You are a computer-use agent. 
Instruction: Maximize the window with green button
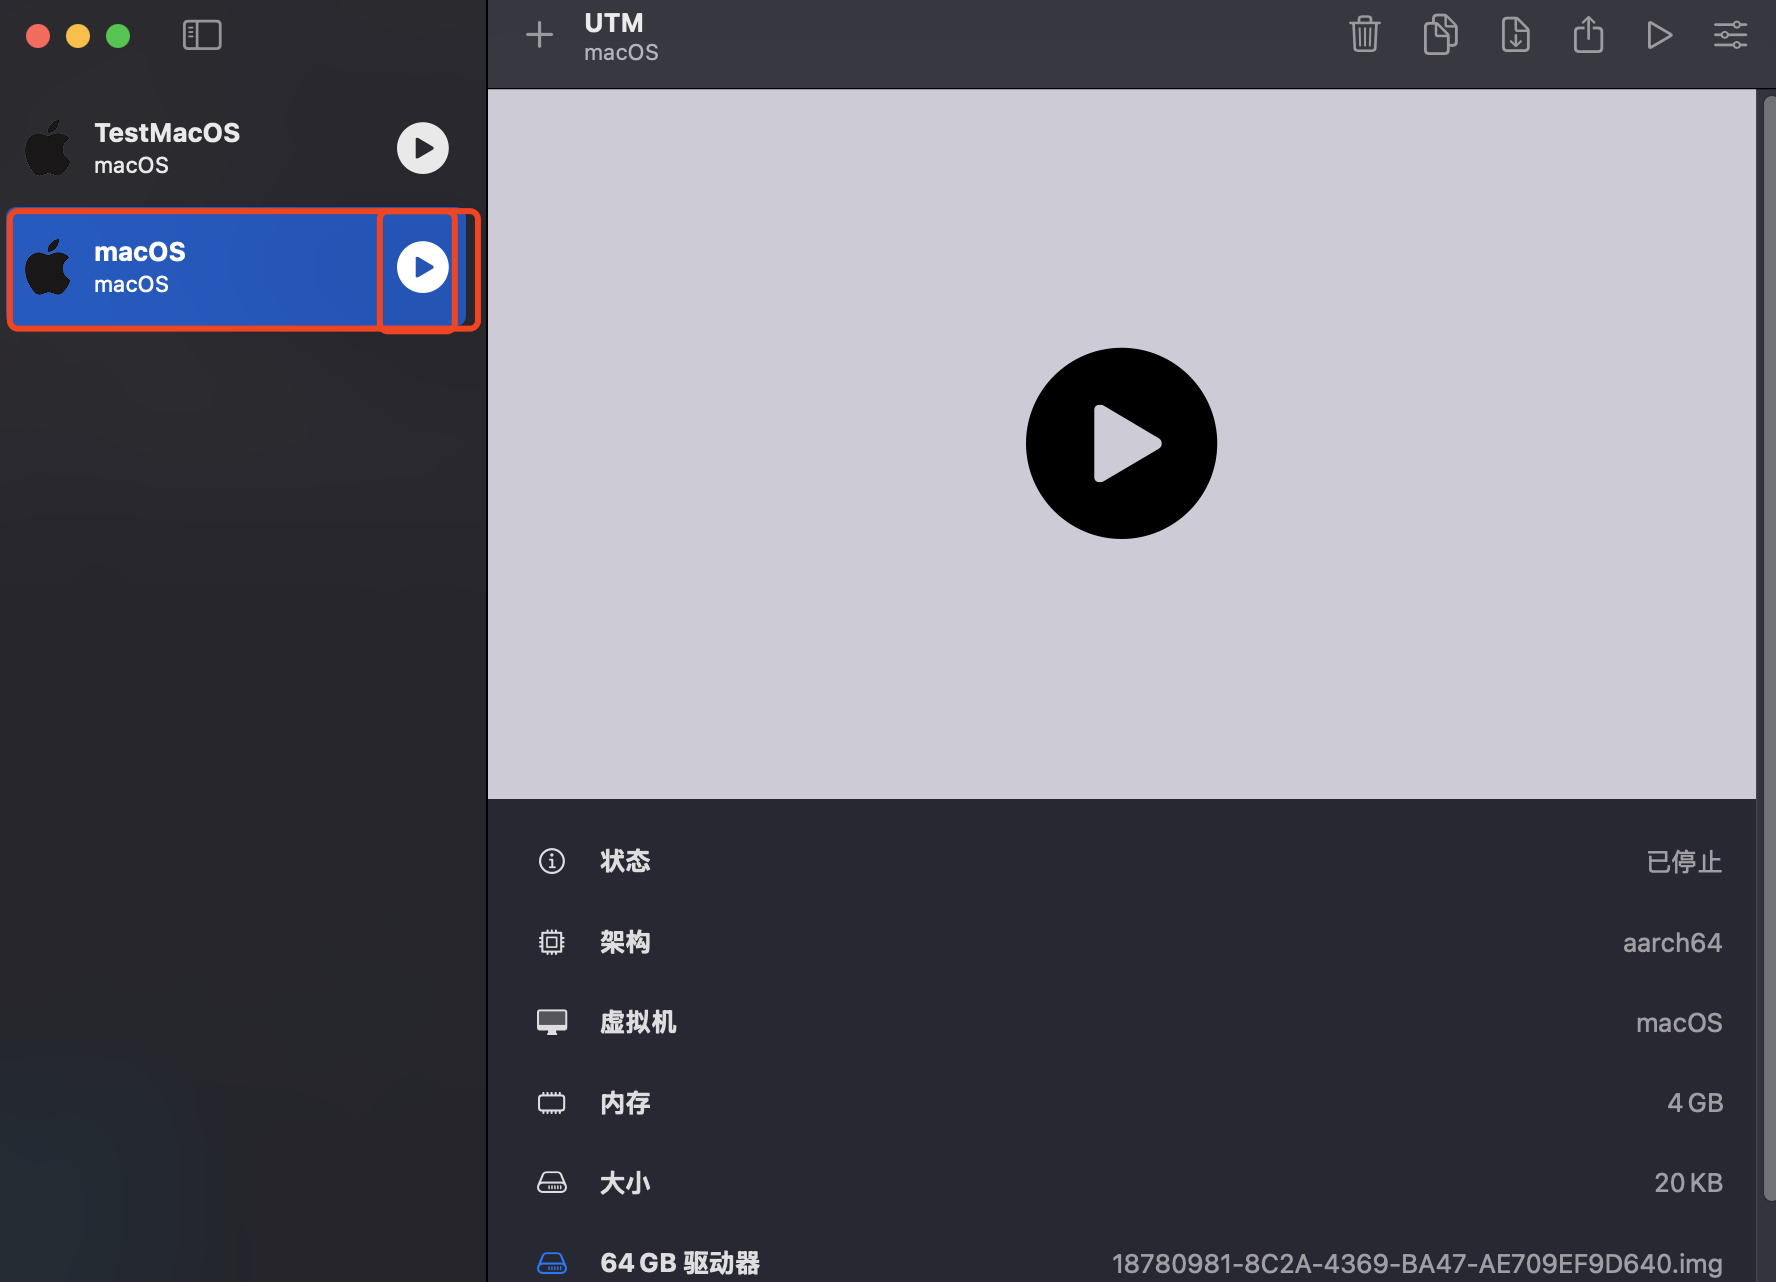point(118,36)
